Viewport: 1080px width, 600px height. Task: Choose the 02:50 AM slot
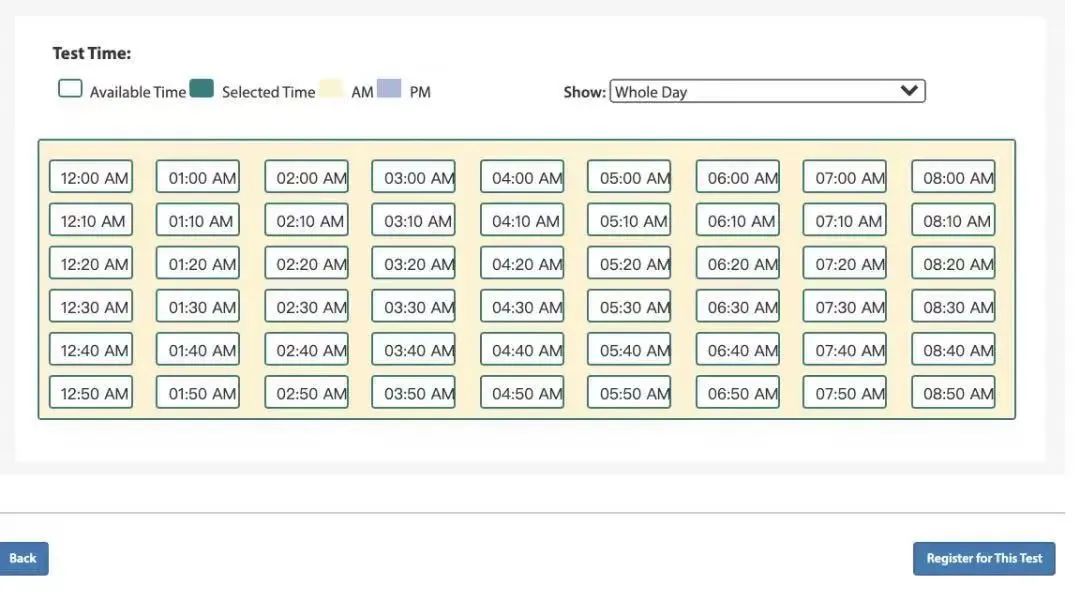click(307, 393)
